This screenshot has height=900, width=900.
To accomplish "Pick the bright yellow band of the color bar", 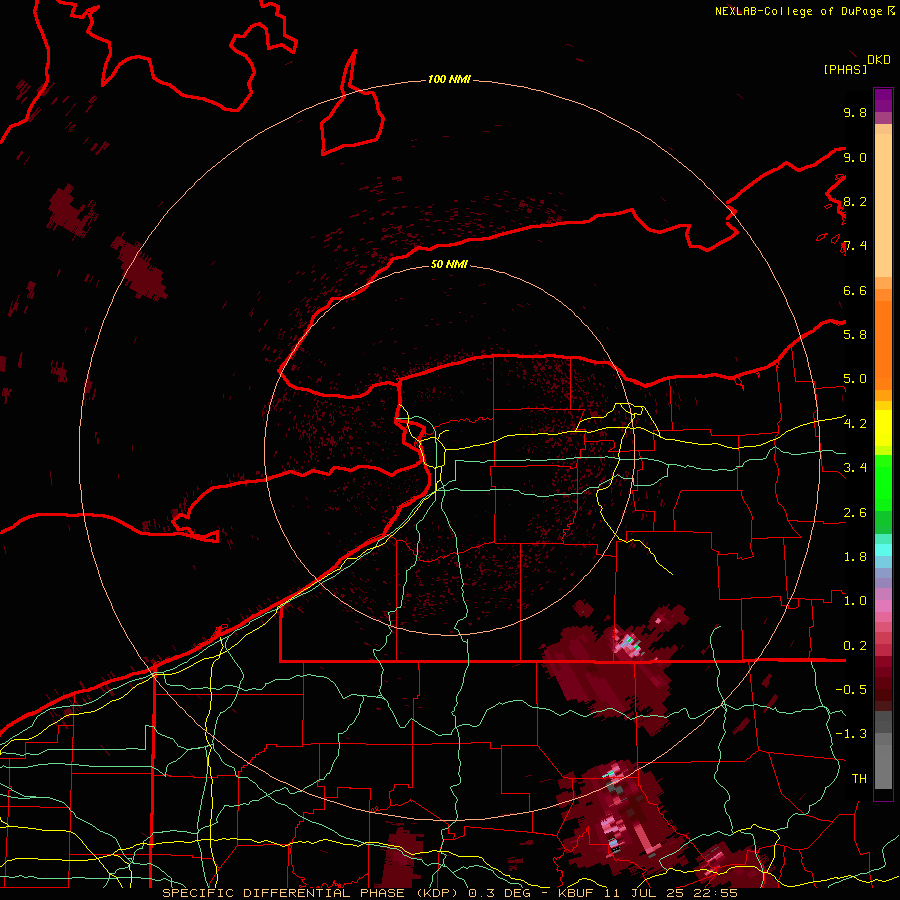I will (883, 428).
